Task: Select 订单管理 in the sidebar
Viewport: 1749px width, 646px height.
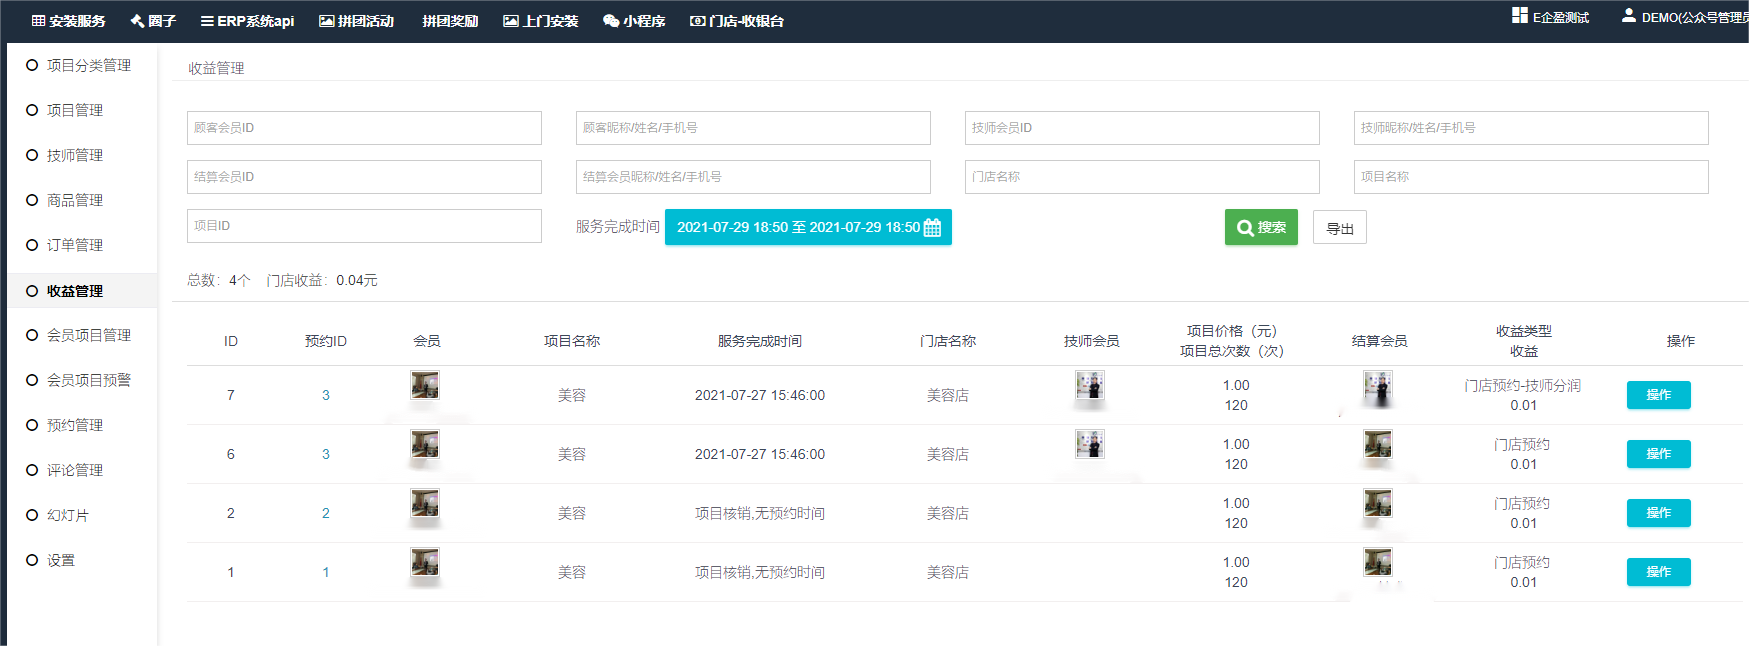Action: (x=75, y=245)
